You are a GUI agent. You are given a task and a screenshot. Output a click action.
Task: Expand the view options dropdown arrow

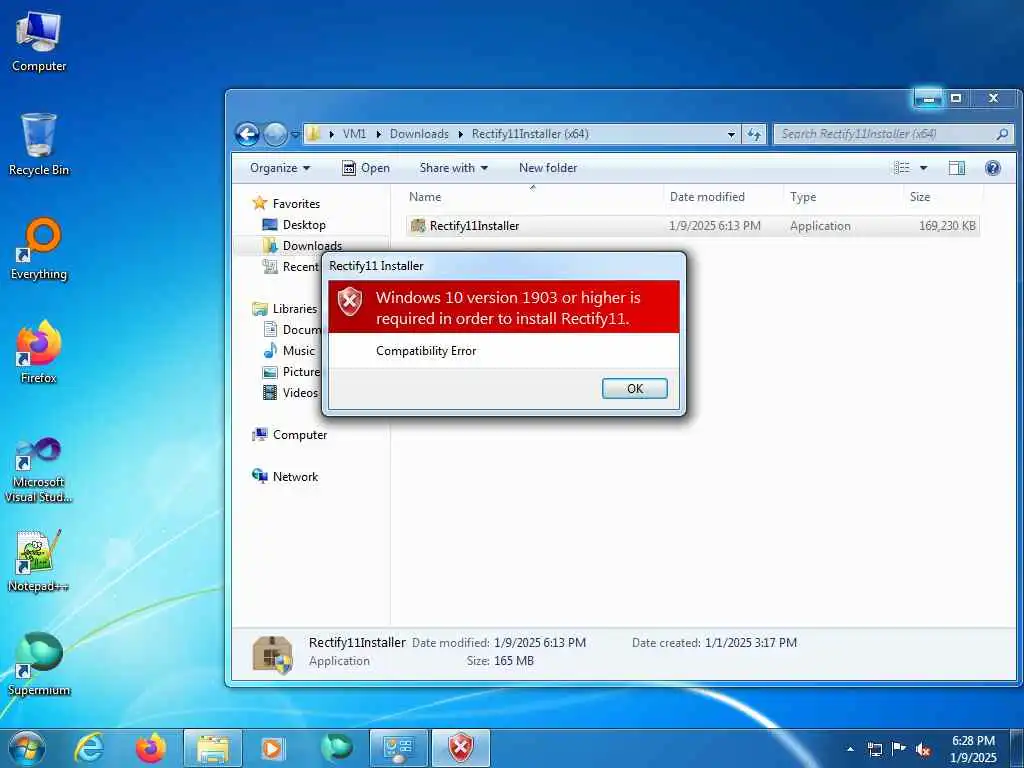pos(923,168)
